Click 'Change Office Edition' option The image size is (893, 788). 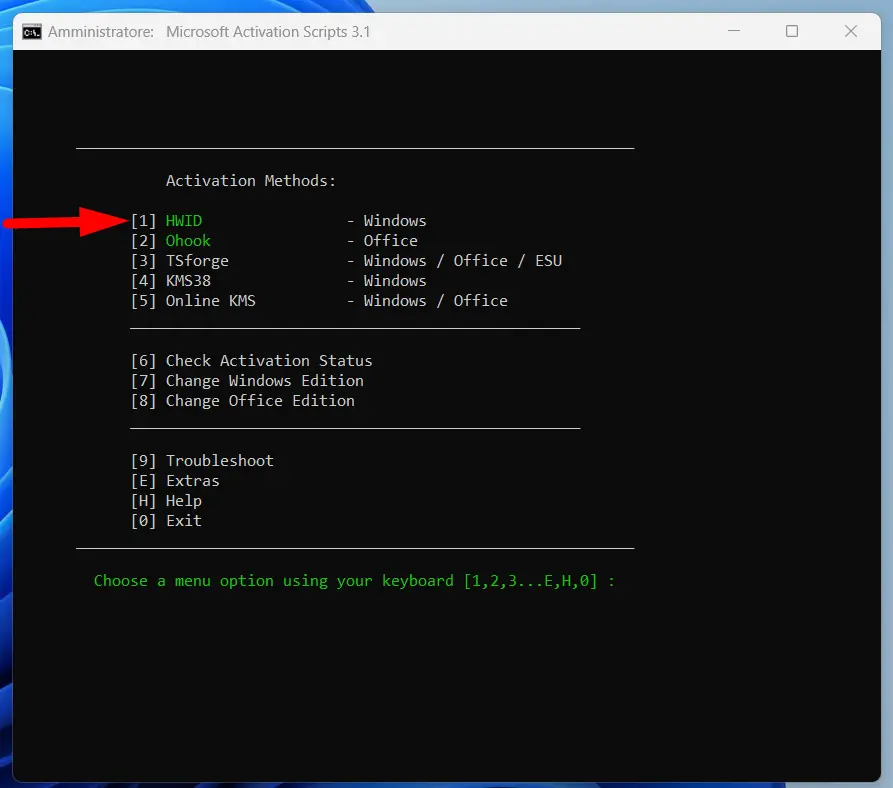(243, 401)
